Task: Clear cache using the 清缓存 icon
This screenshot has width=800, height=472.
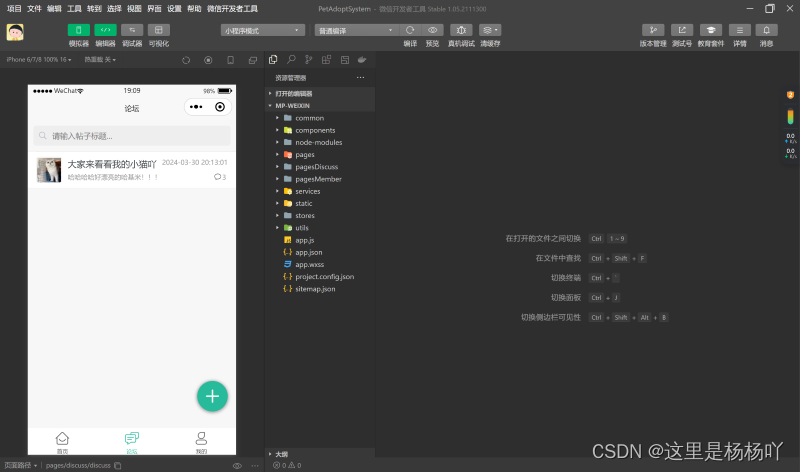Action: [x=490, y=30]
